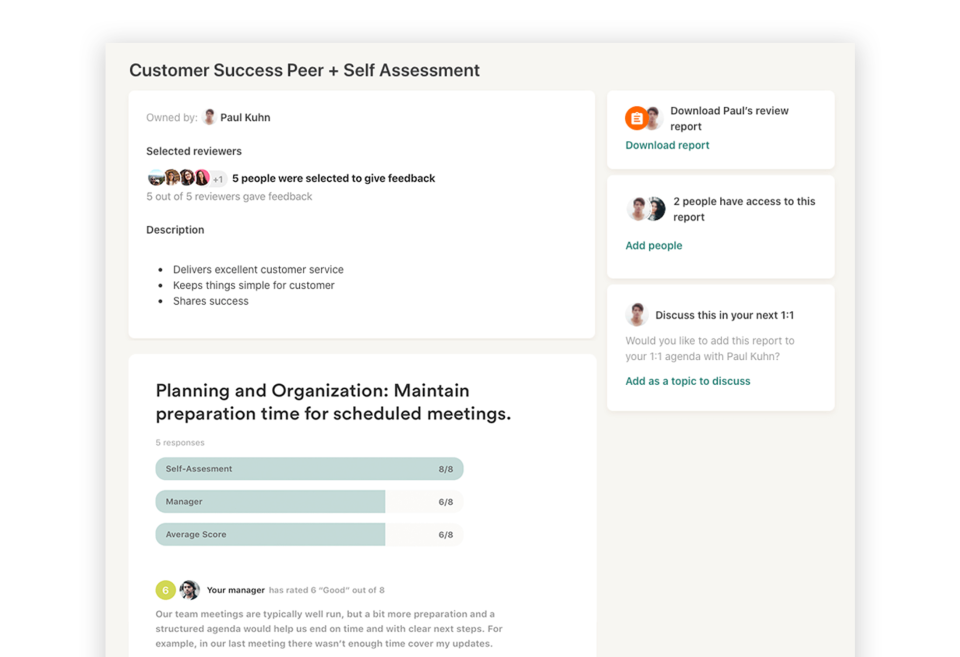Click the +1 extra reviewers badge
960x657 pixels.
(218, 179)
